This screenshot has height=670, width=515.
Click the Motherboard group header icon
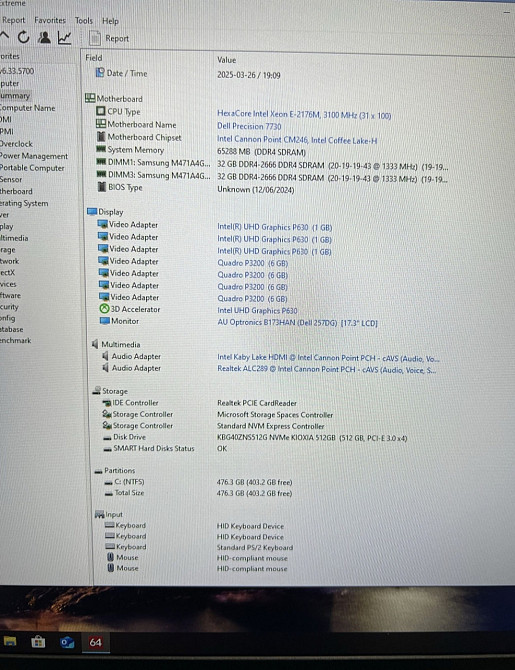click(90, 98)
